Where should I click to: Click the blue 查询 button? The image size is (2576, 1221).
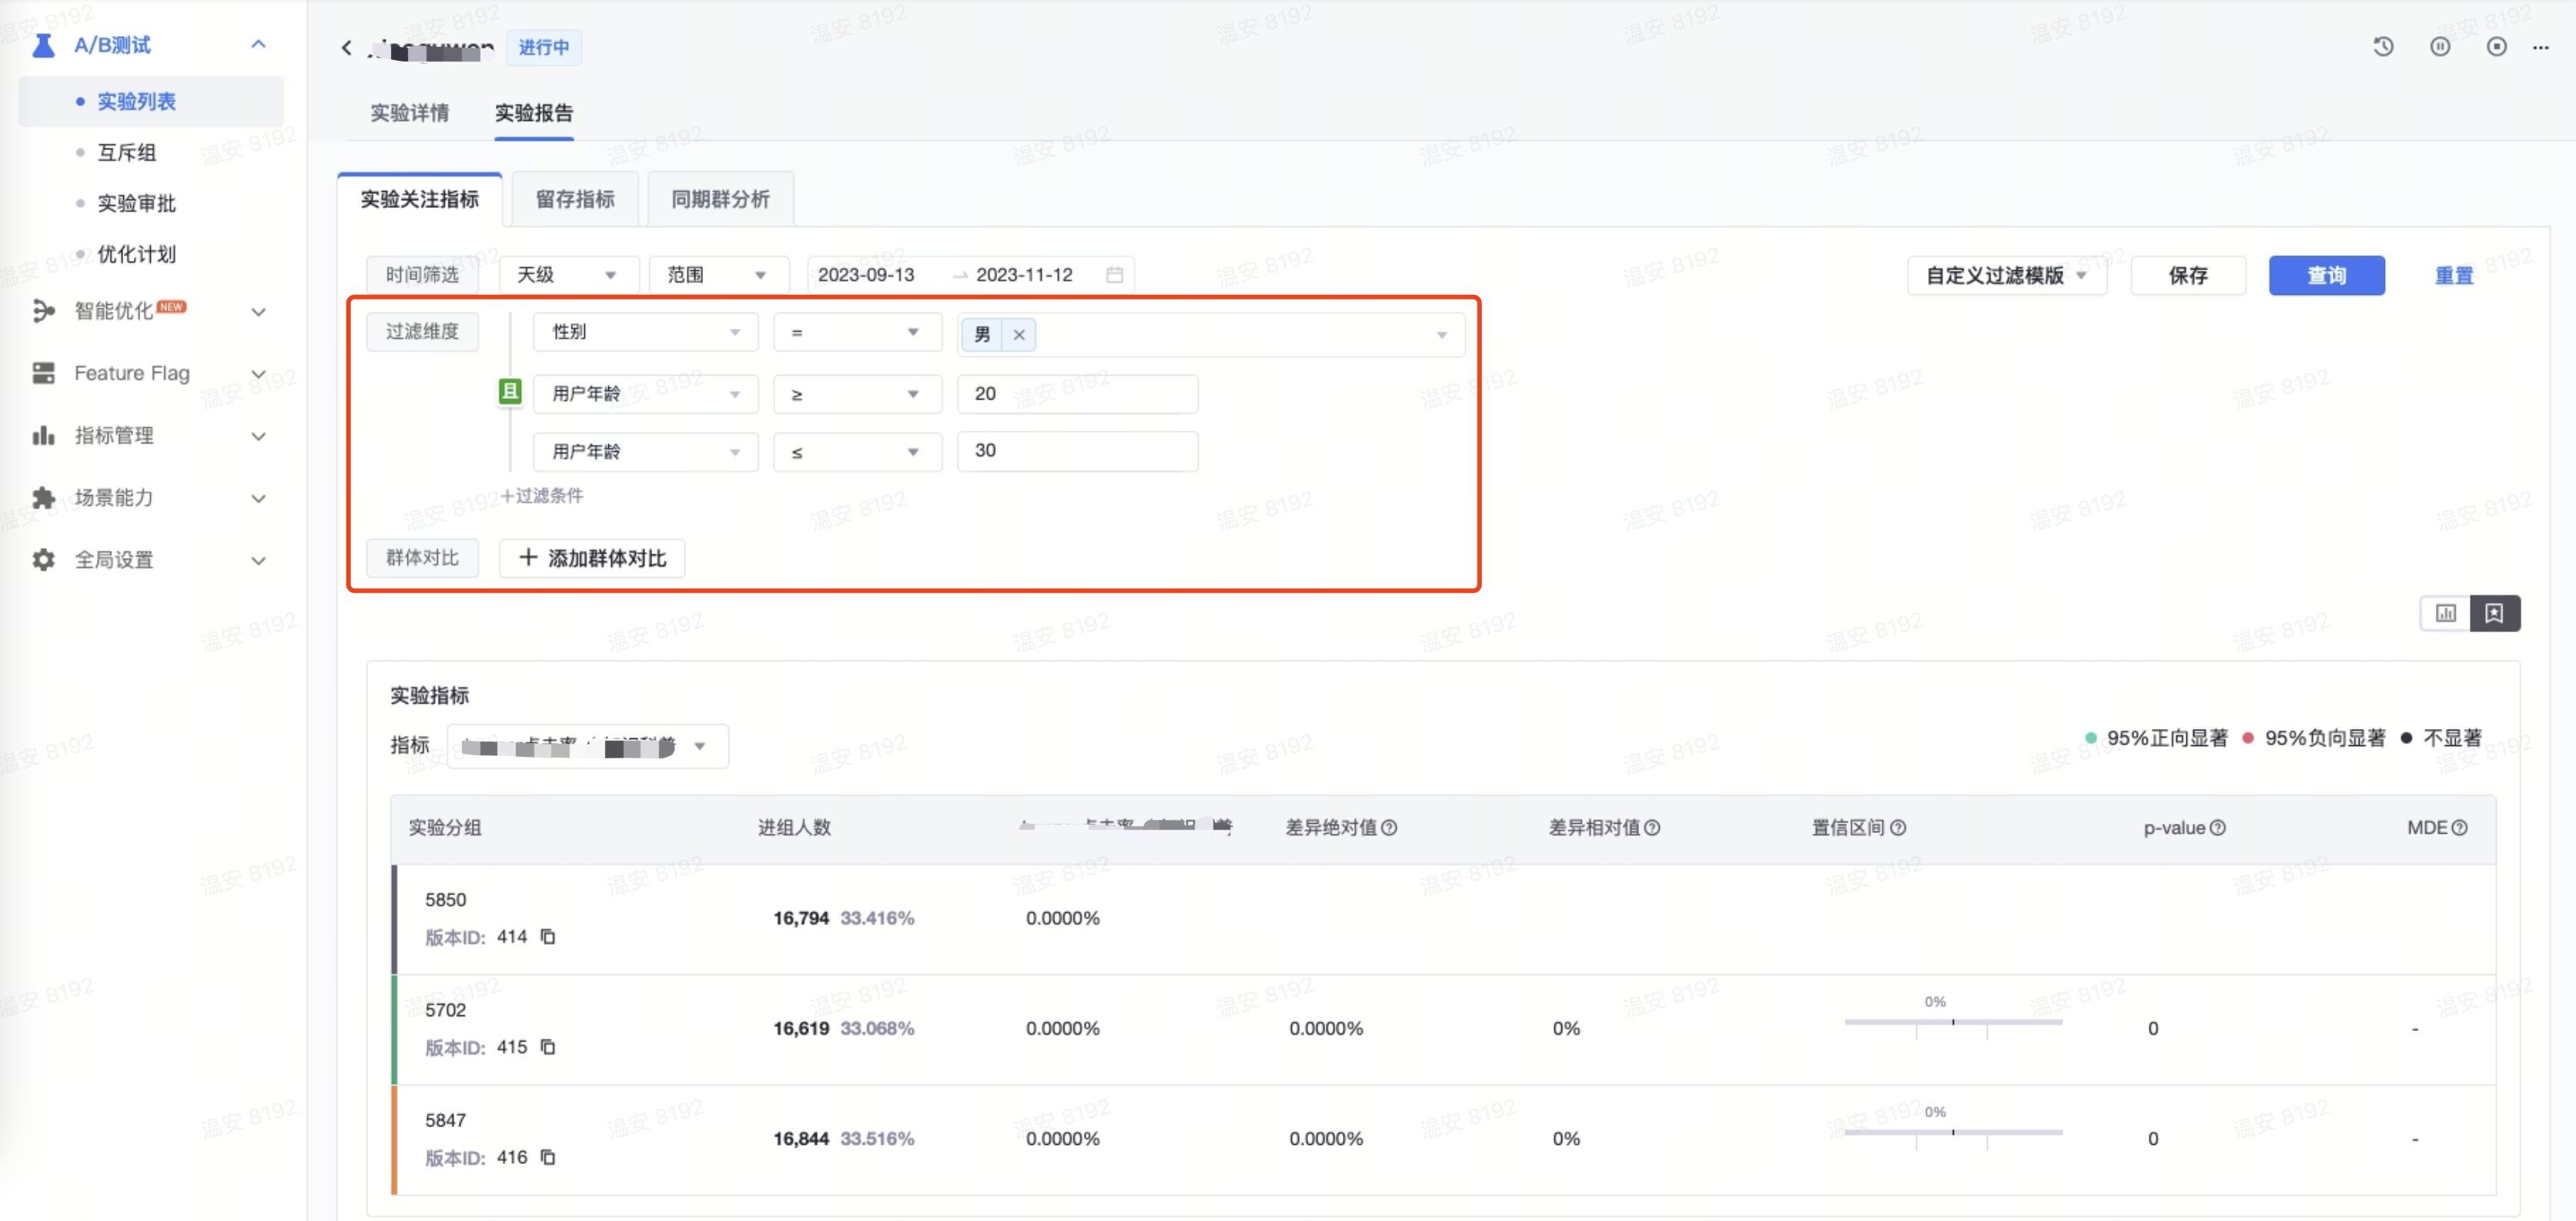[2326, 276]
